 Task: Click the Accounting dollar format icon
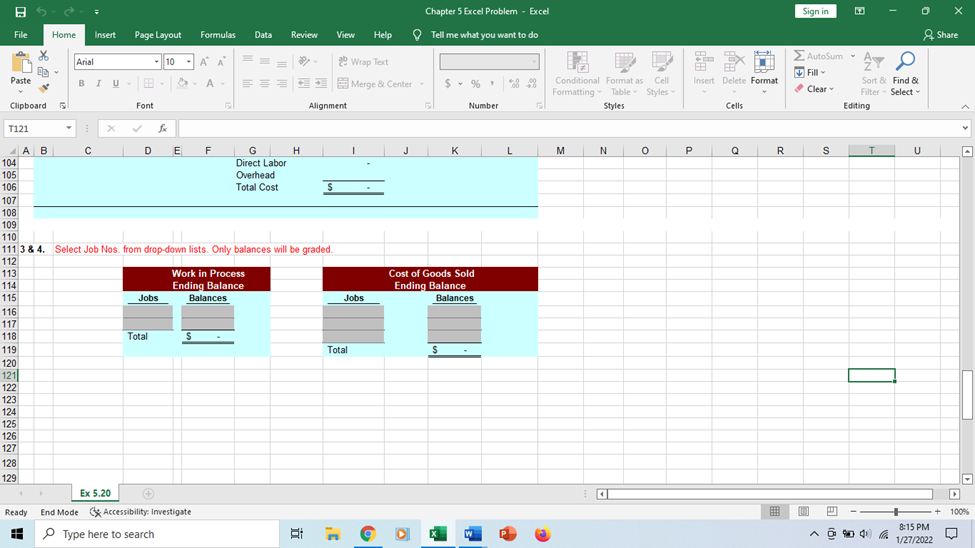tap(448, 83)
